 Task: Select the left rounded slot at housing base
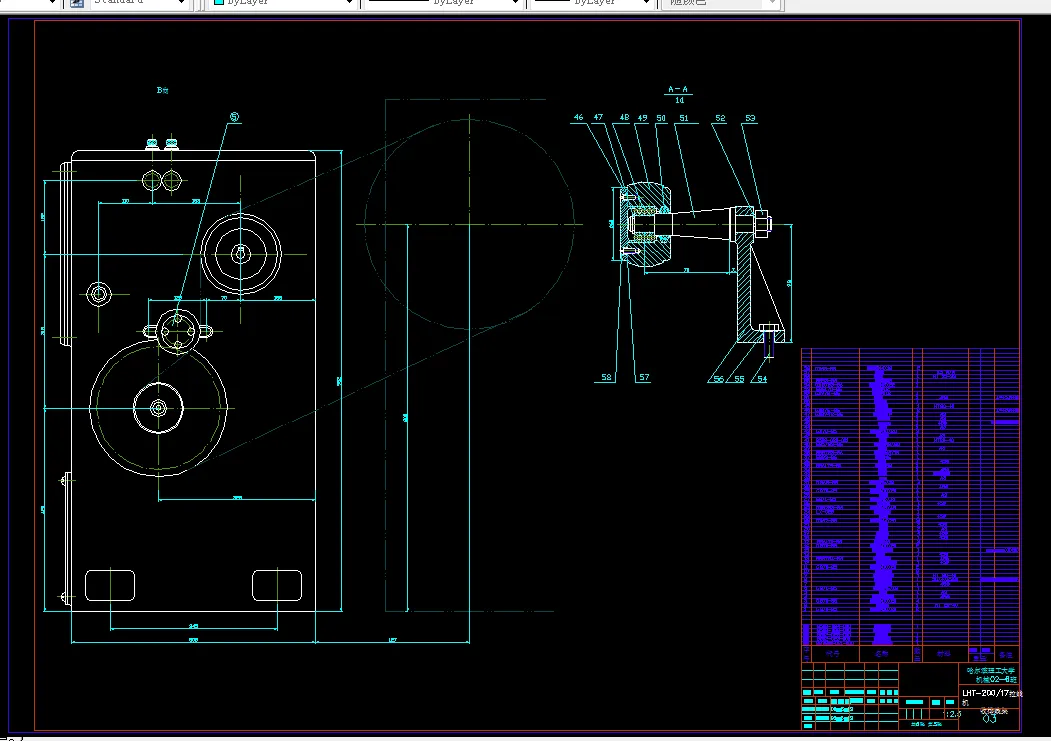tap(110, 586)
